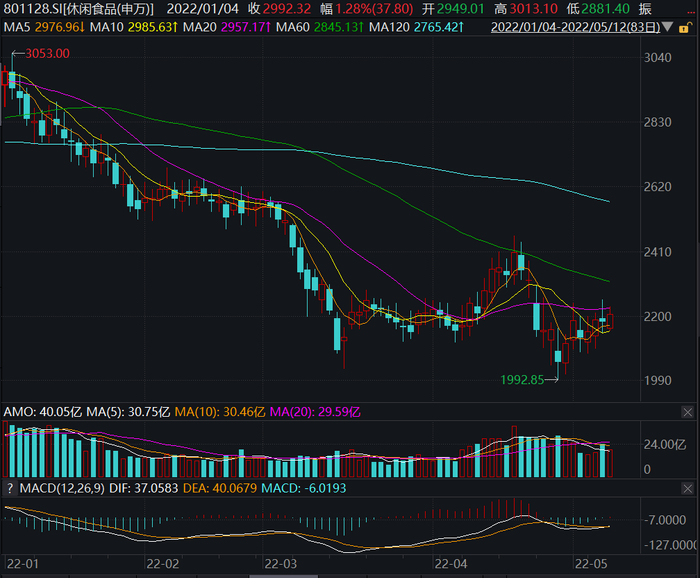Screen dimensions: 700x578
Task: Click the 3040 price axis label
Action: [x=657, y=58]
